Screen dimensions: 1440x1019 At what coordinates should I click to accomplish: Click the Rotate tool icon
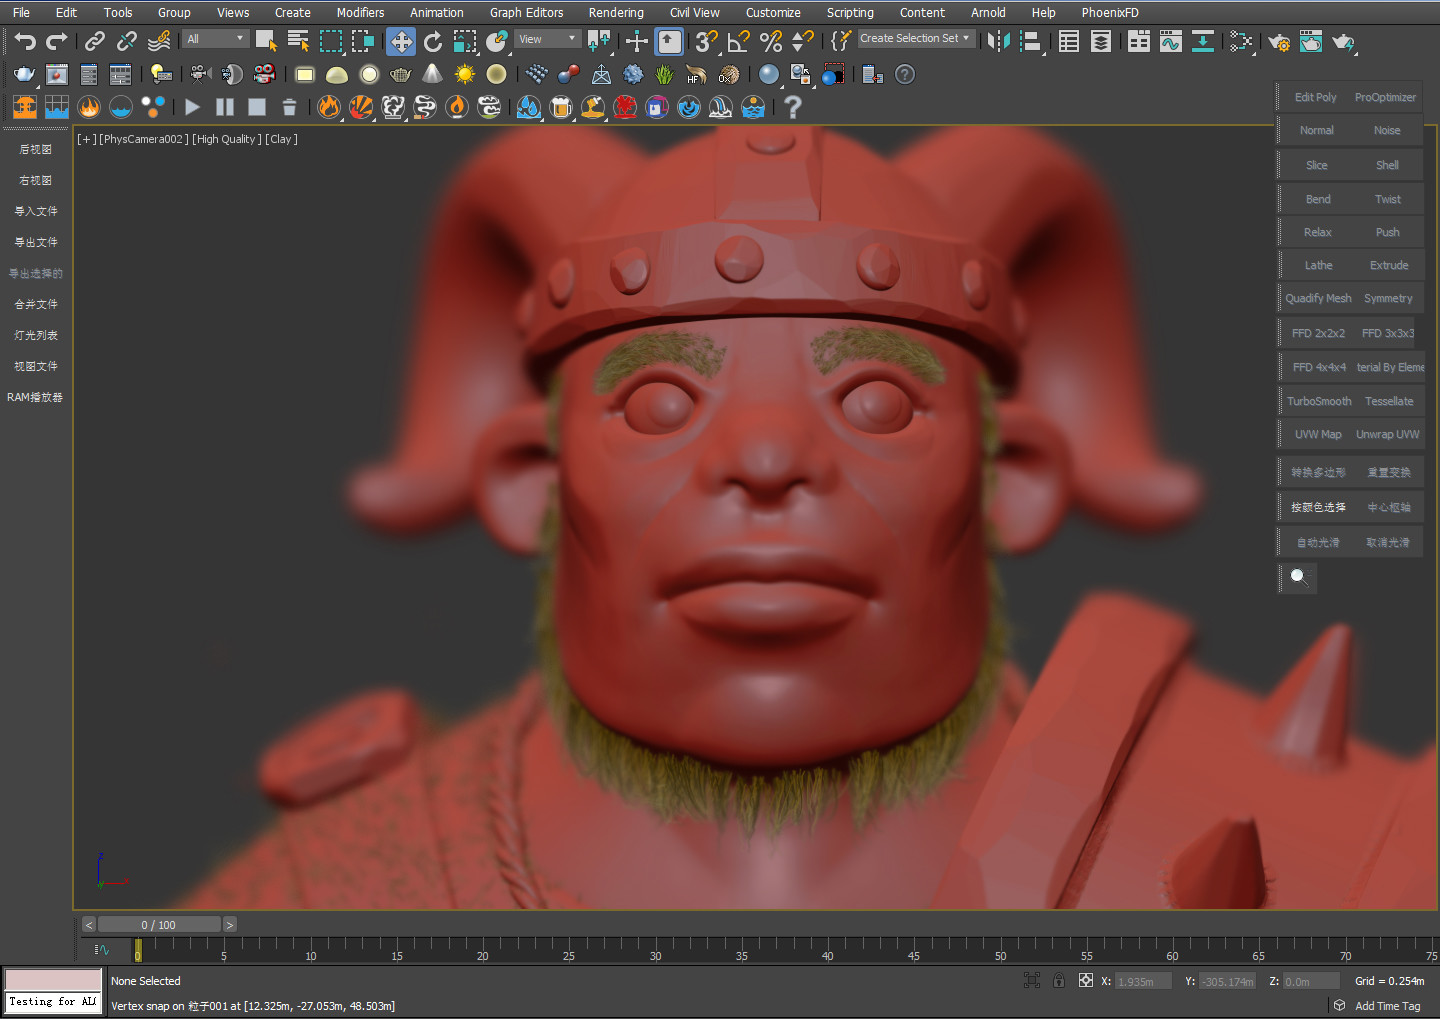433,41
